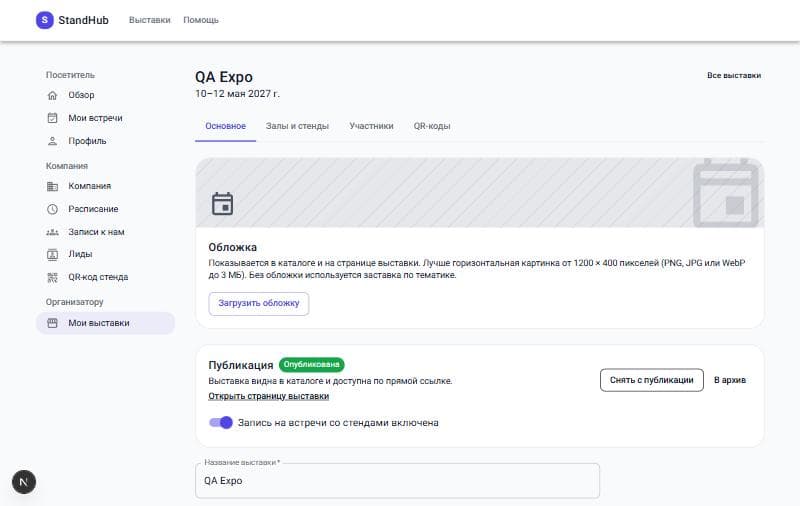Click the storefront icon beside Мои выставки
The width and height of the screenshot is (800, 506).
pyautogui.click(x=53, y=323)
